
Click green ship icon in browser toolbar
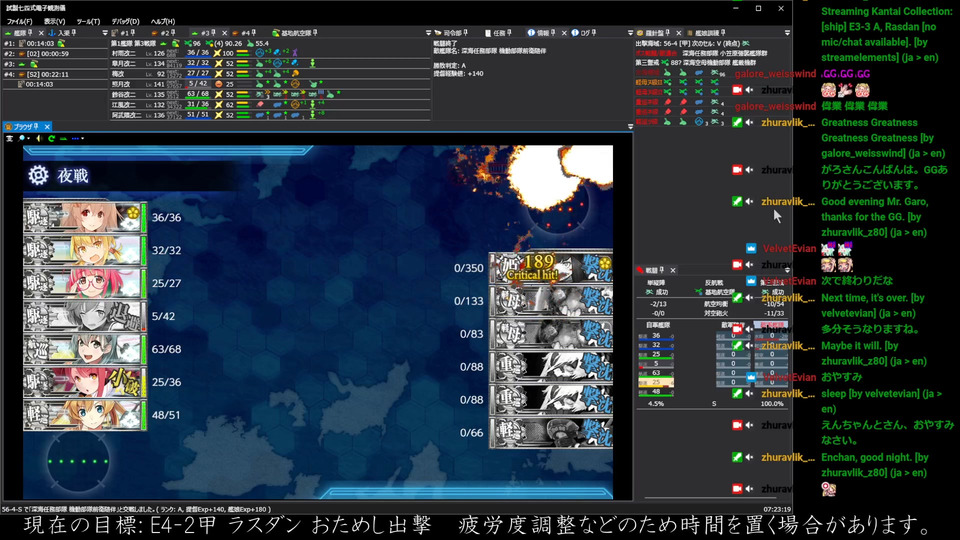point(63,139)
